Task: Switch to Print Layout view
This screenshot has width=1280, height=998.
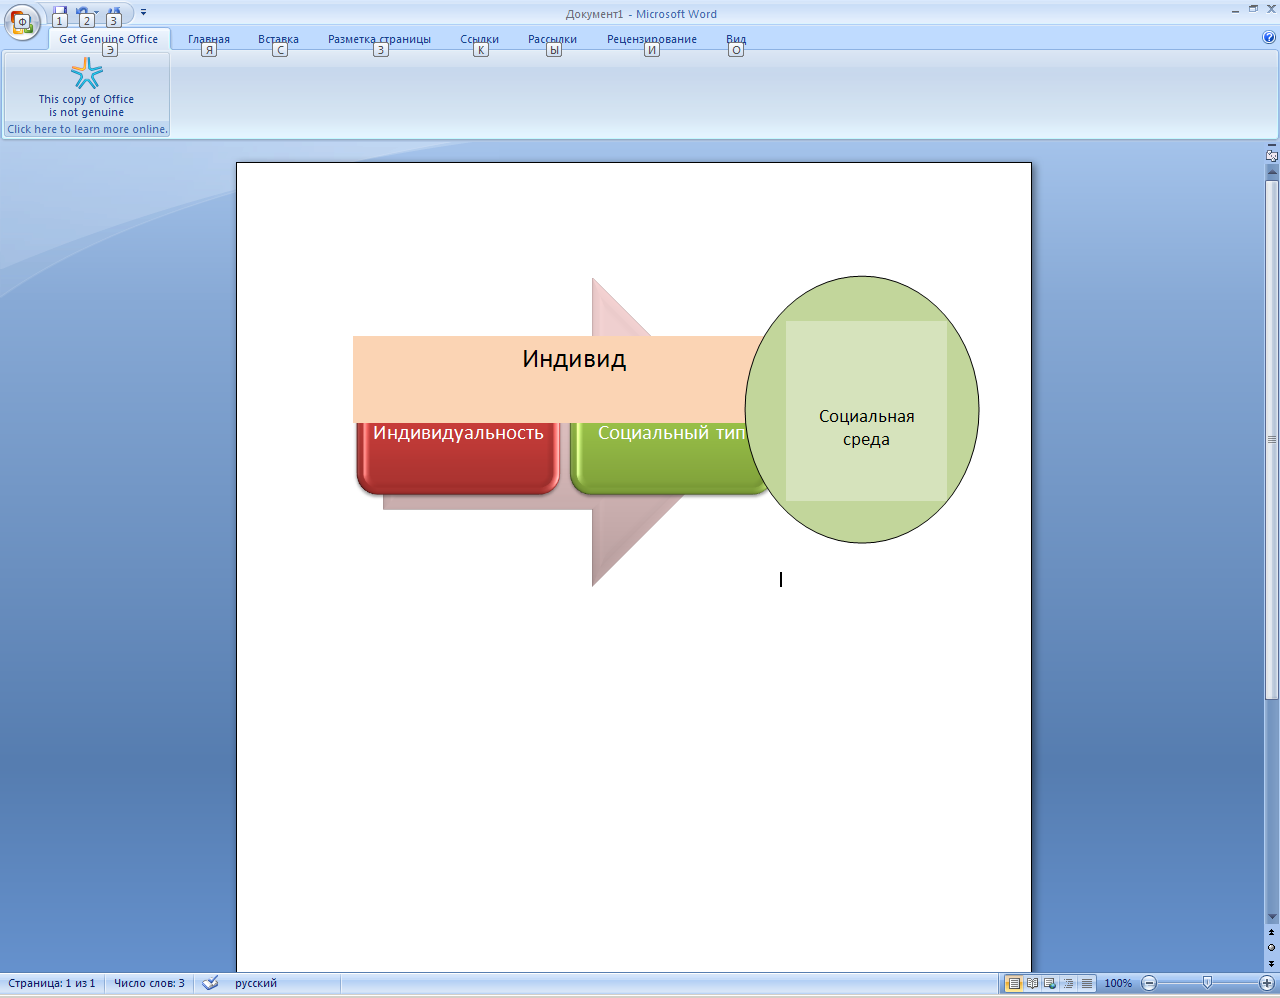Action: coord(1014,983)
